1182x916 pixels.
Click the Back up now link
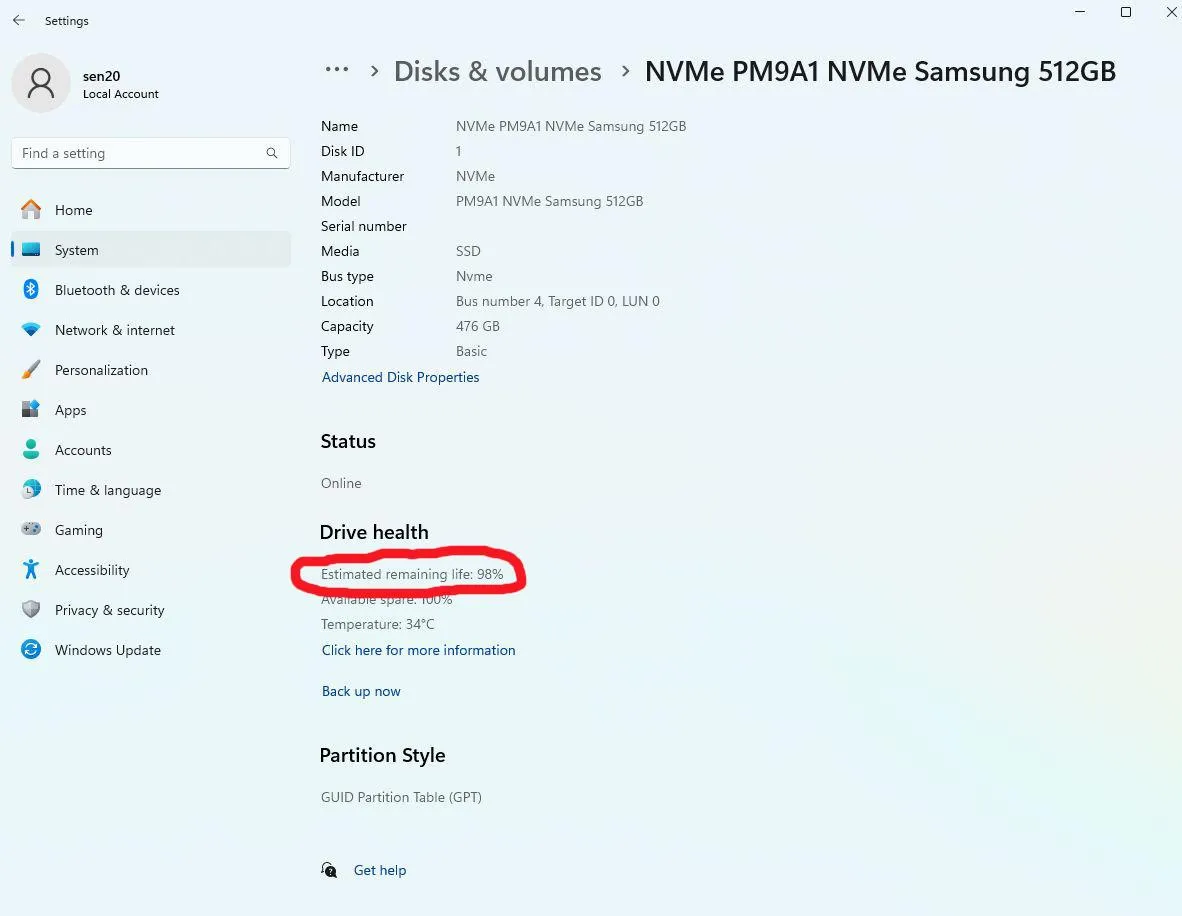click(x=361, y=691)
